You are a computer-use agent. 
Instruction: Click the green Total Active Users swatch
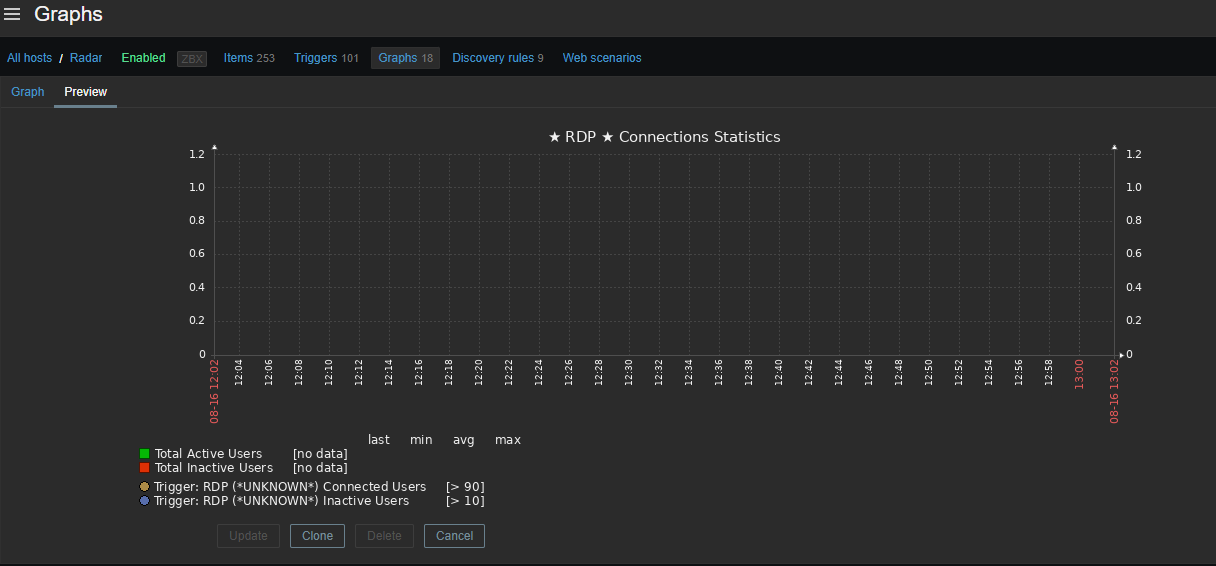tap(145, 454)
